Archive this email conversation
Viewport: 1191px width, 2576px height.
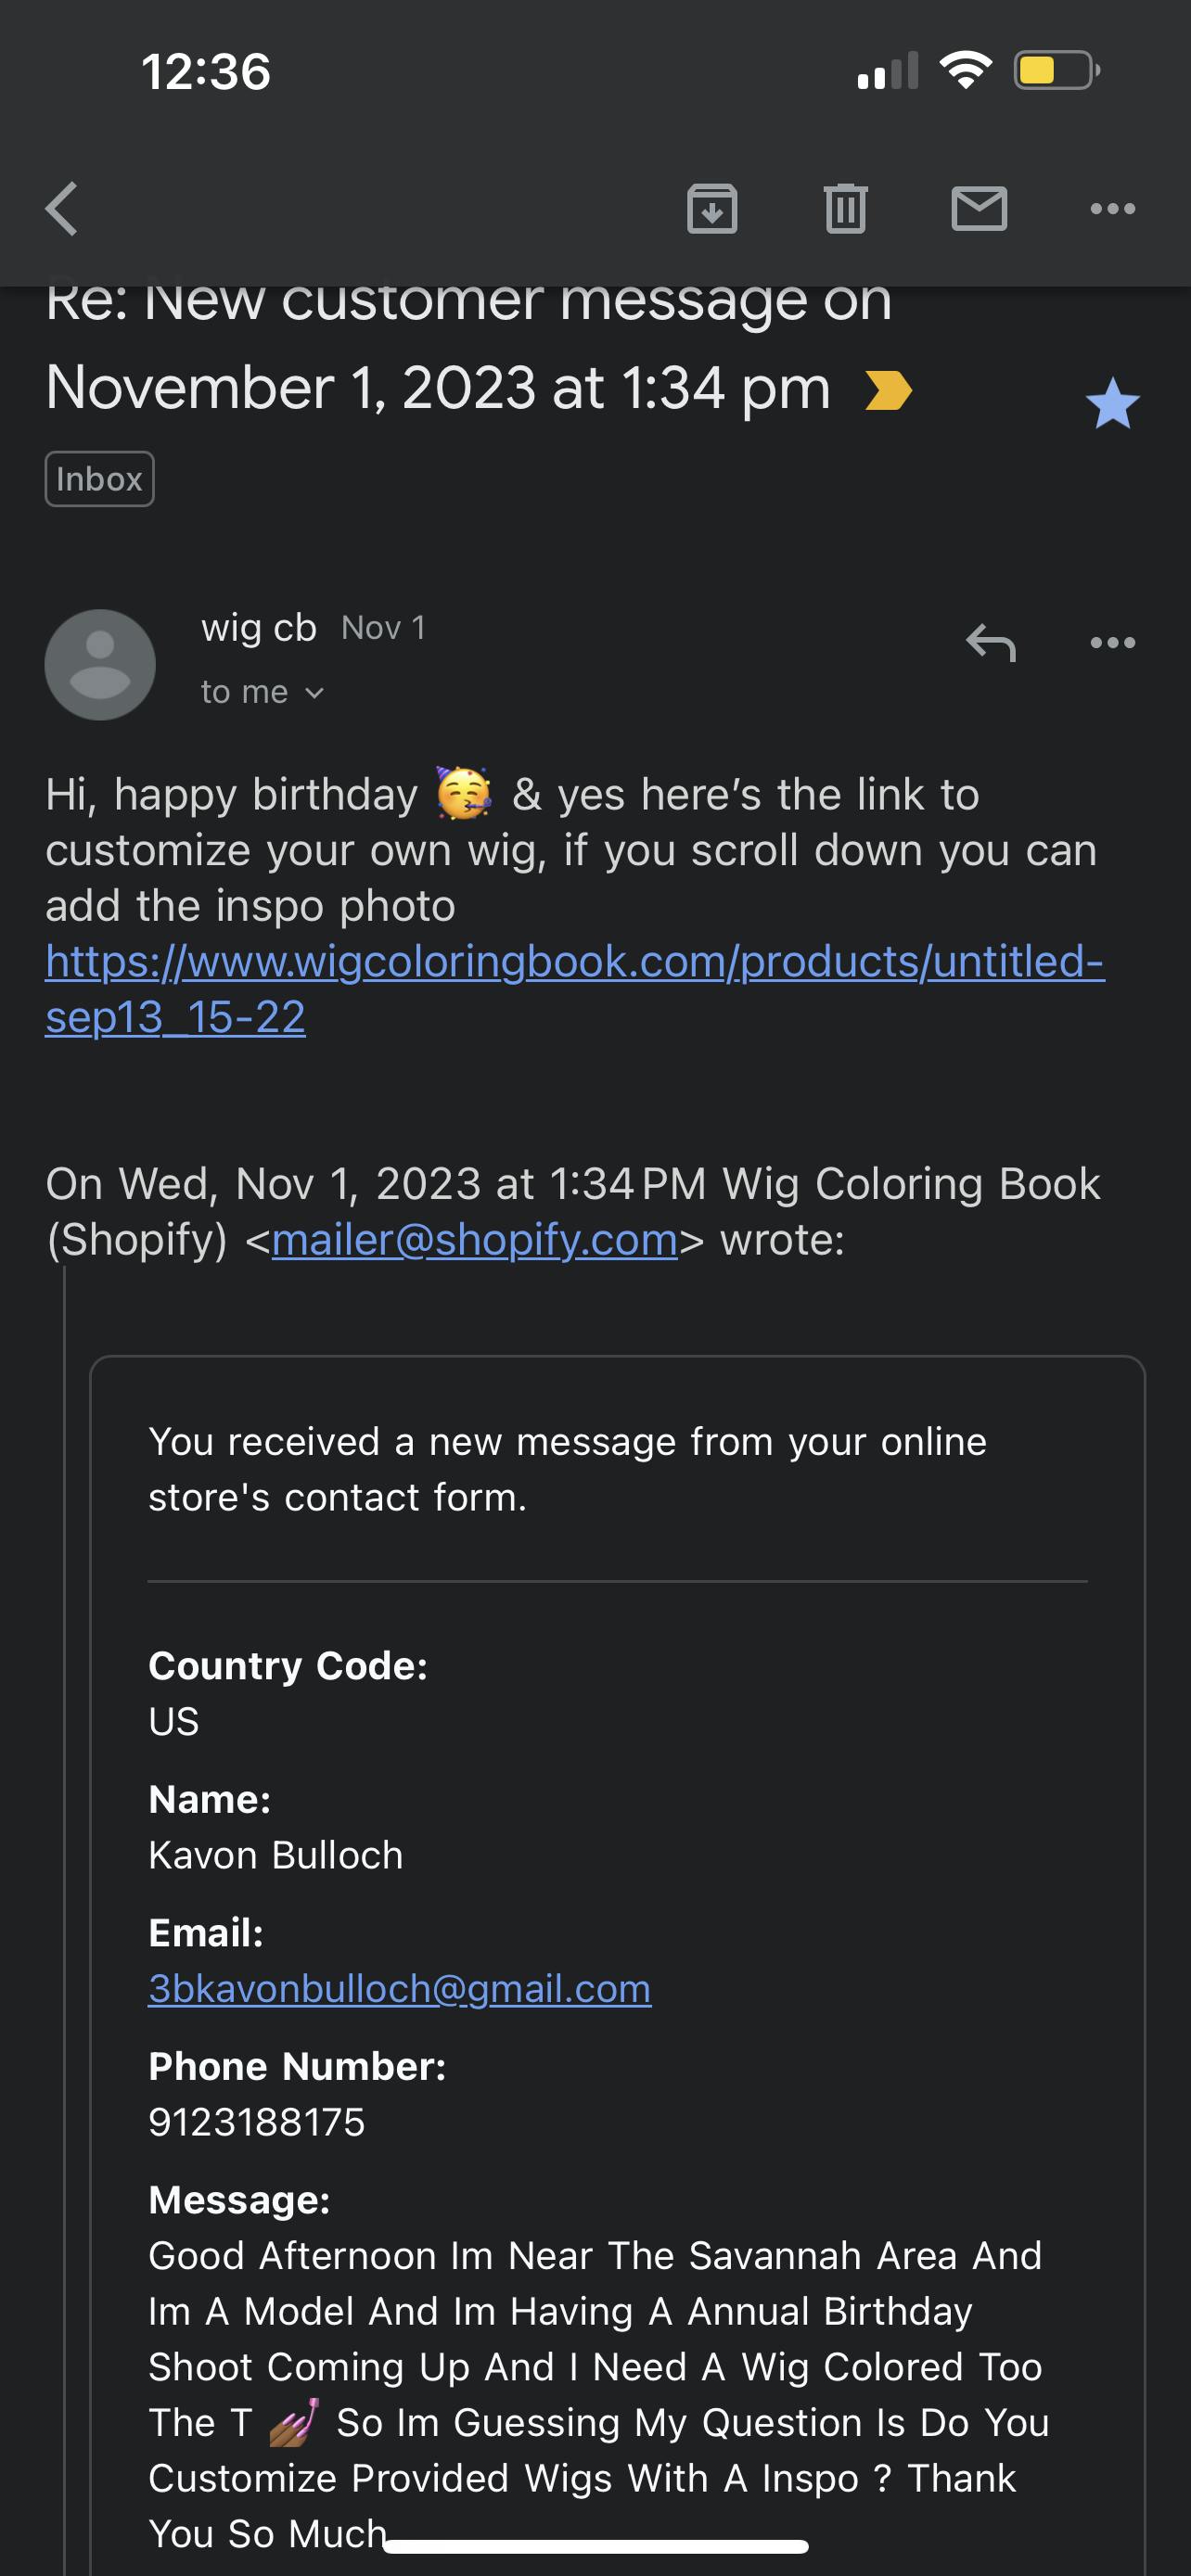click(712, 209)
